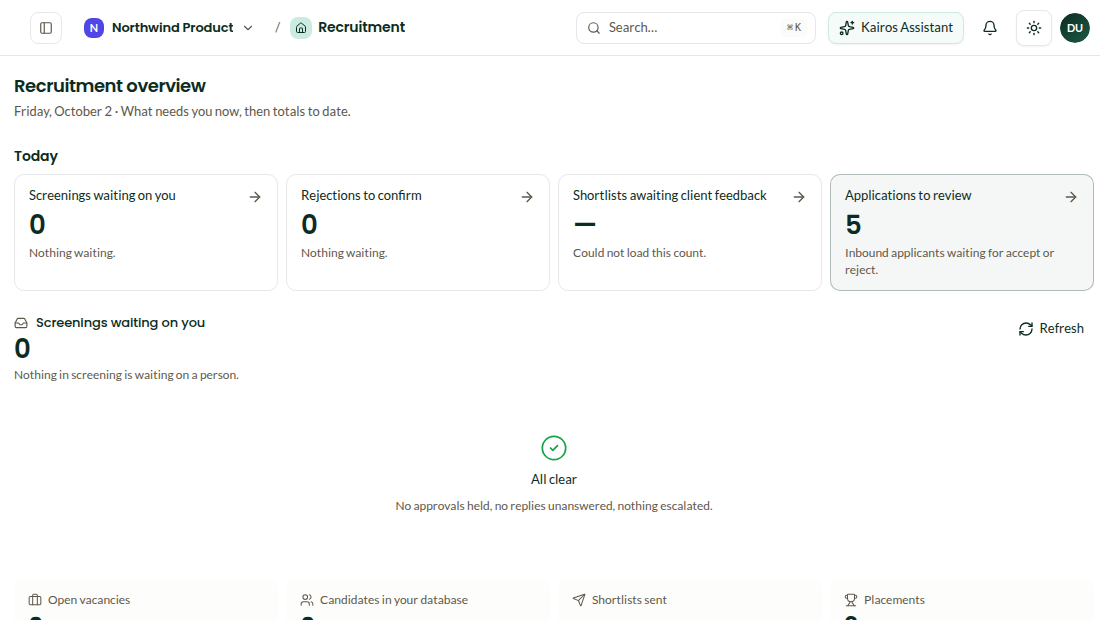Screen dimensions: 1100x620
Task: Open the Rejections to confirm card
Action: 417,232
